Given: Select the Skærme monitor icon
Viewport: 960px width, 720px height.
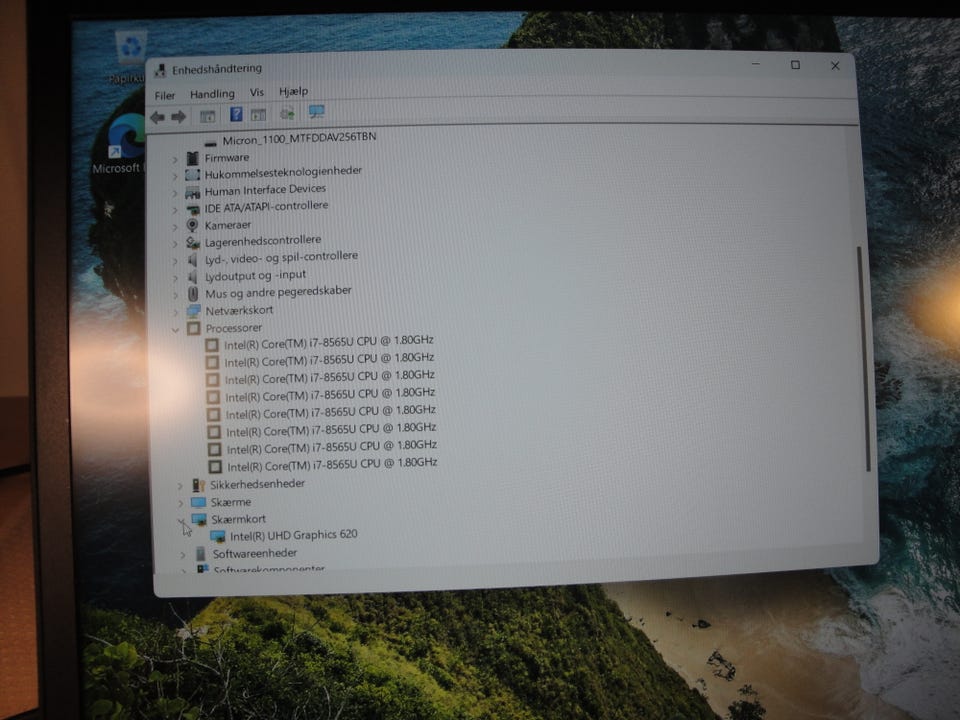Looking at the screenshot, I should point(198,502).
